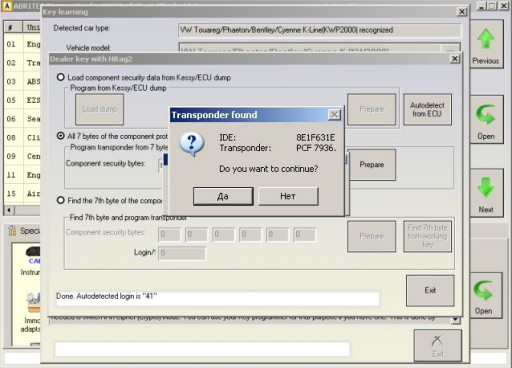This screenshot has height=368, width=512.
Task: Click the scroll down arrow of info text box
Action: [x=455, y=320]
